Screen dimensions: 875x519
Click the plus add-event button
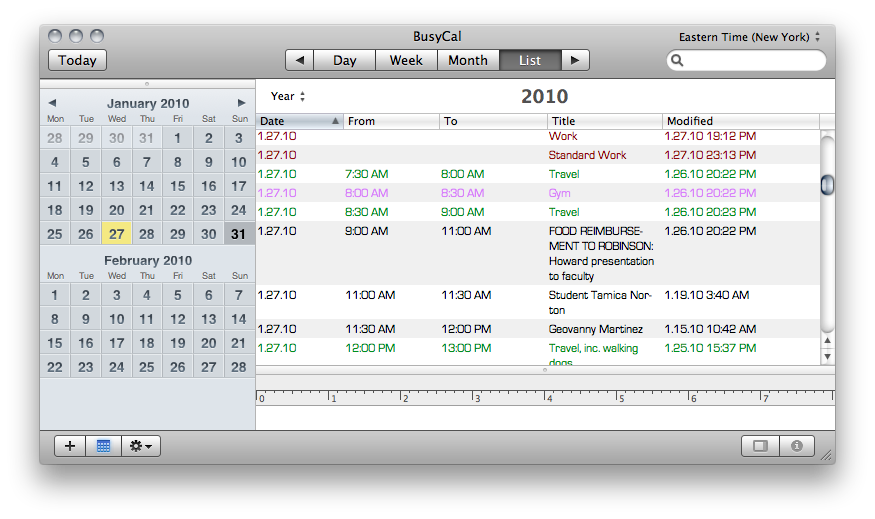[x=70, y=446]
